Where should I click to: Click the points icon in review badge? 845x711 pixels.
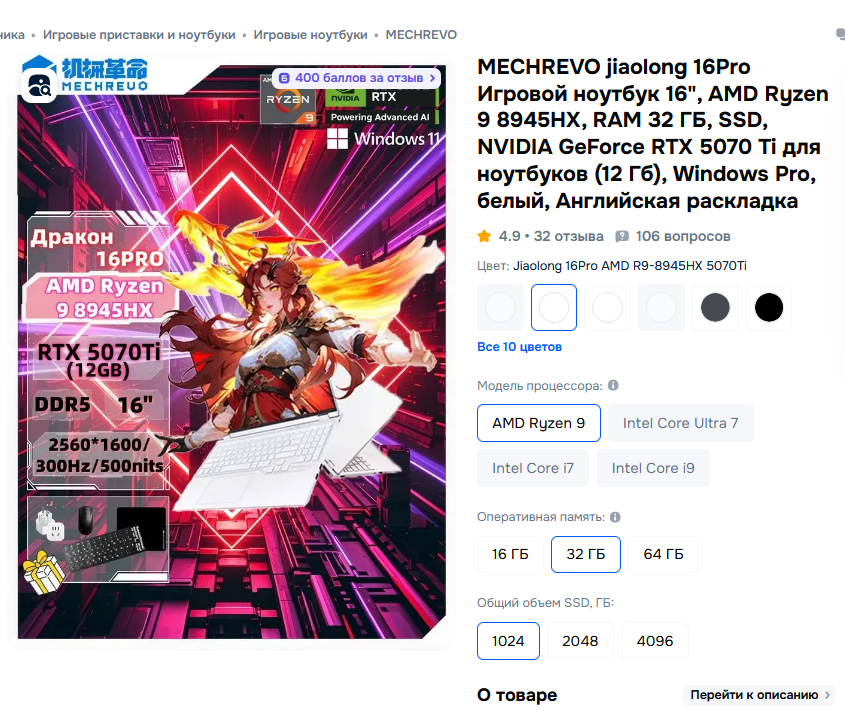pos(284,78)
